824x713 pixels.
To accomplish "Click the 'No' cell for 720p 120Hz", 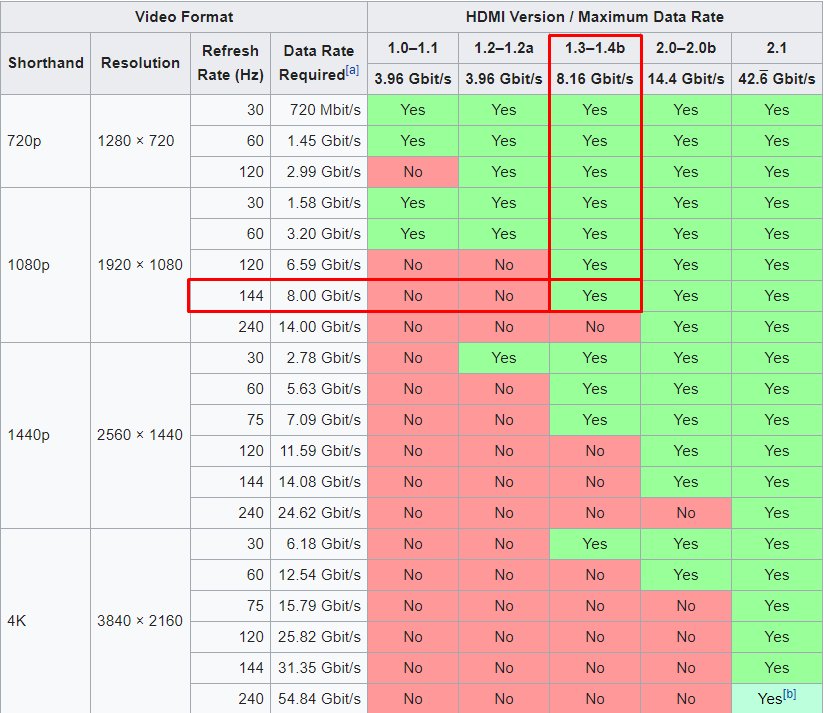I will coord(413,172).
